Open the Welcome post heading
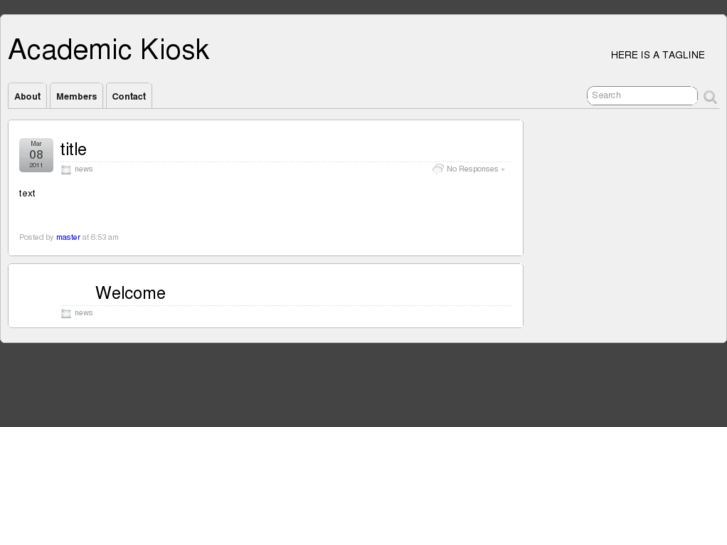Screen dimensions: 727x545 (130, 293)
